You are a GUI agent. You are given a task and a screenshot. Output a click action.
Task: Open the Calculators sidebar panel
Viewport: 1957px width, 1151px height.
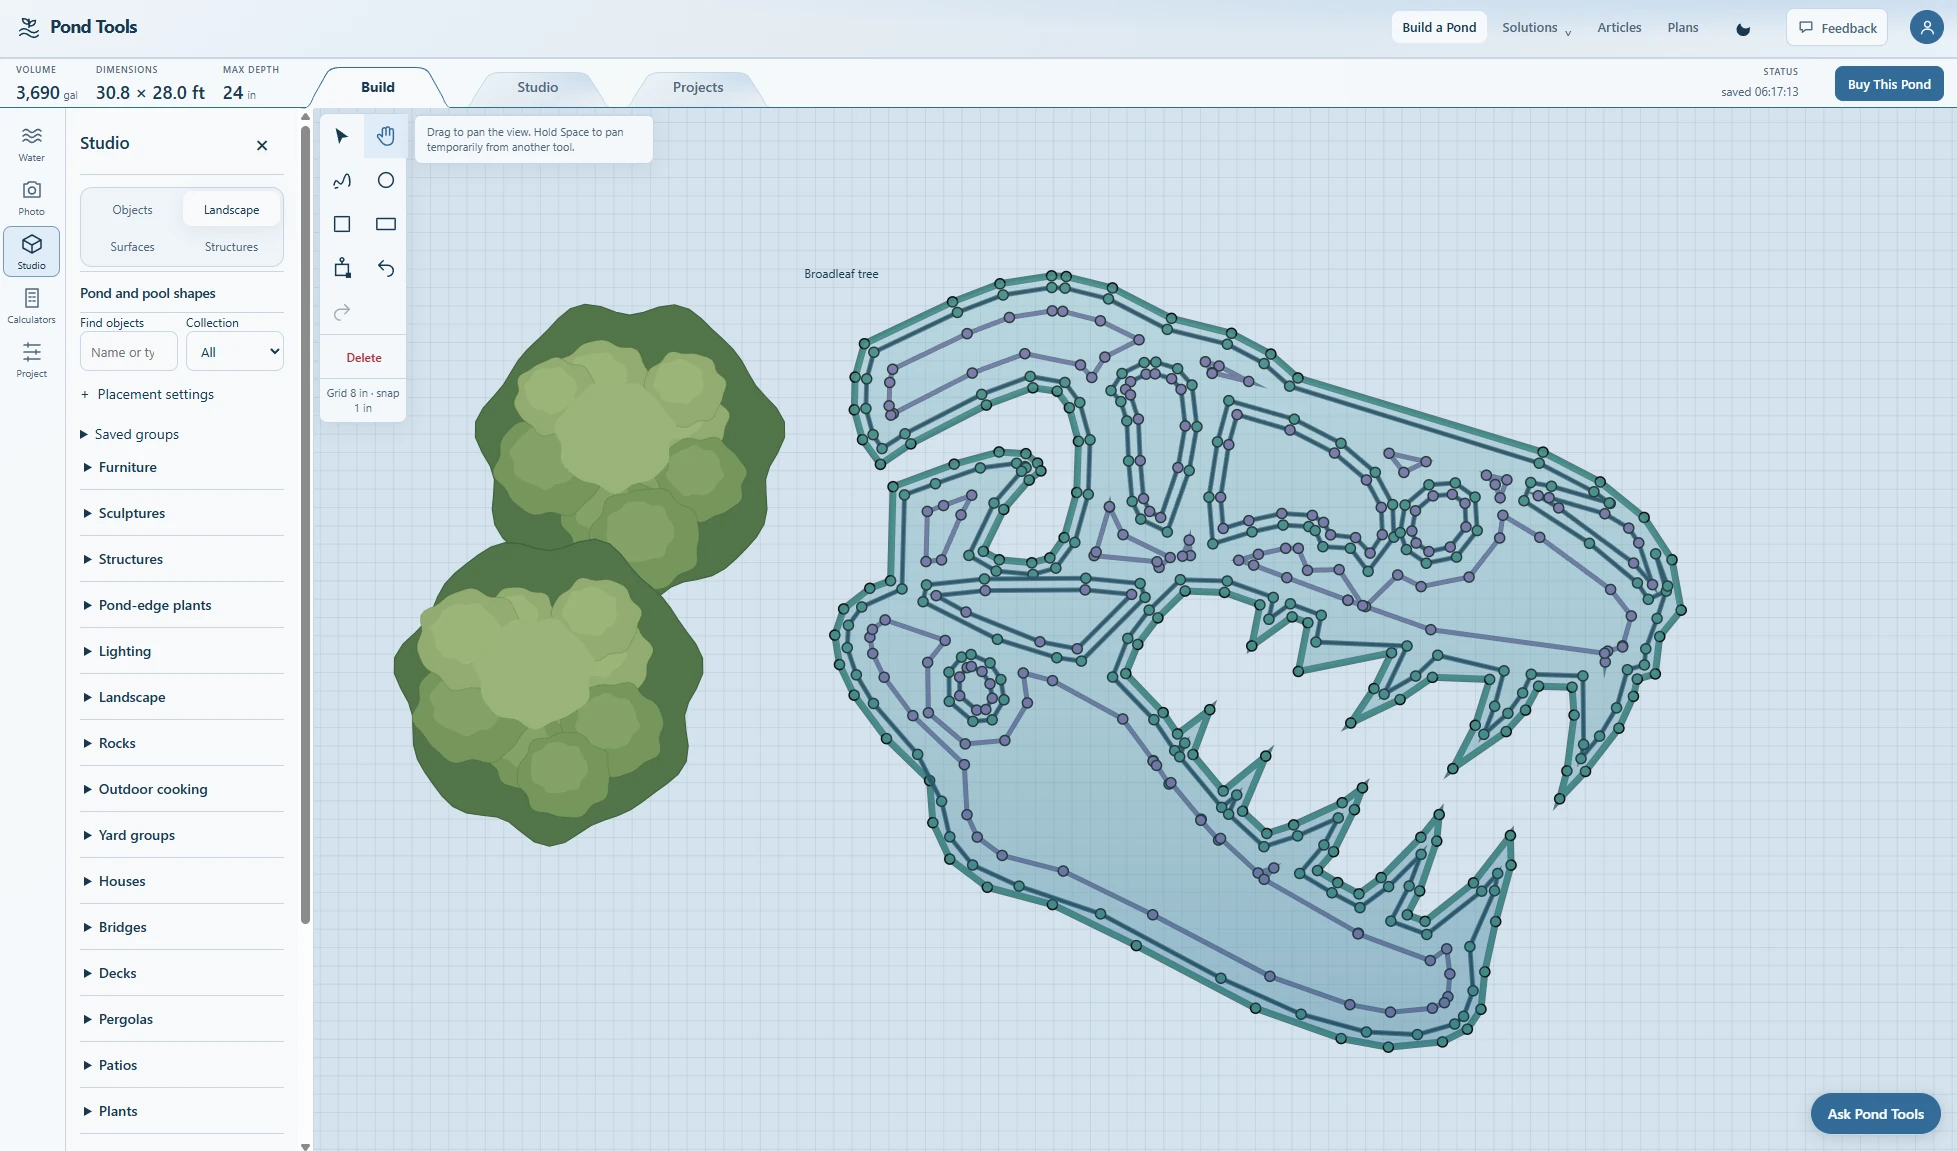(32, 305)
